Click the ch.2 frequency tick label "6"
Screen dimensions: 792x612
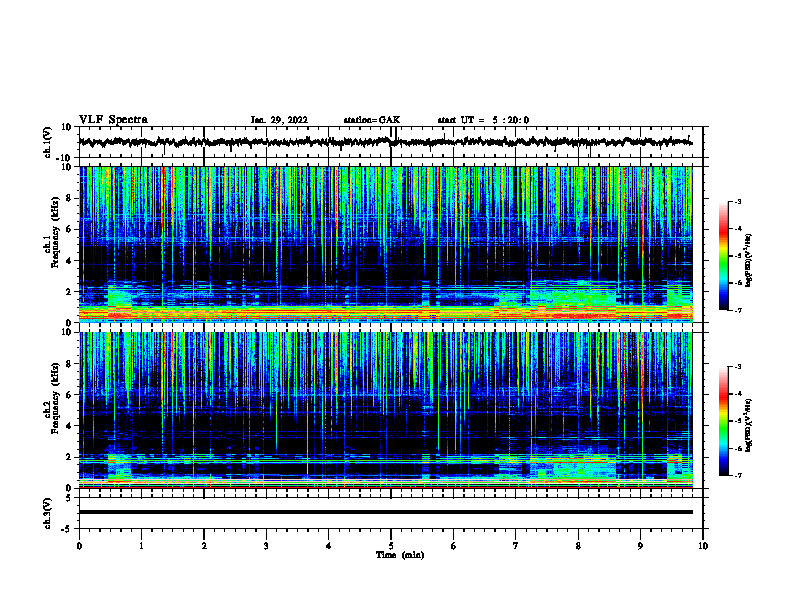[69, 395]
